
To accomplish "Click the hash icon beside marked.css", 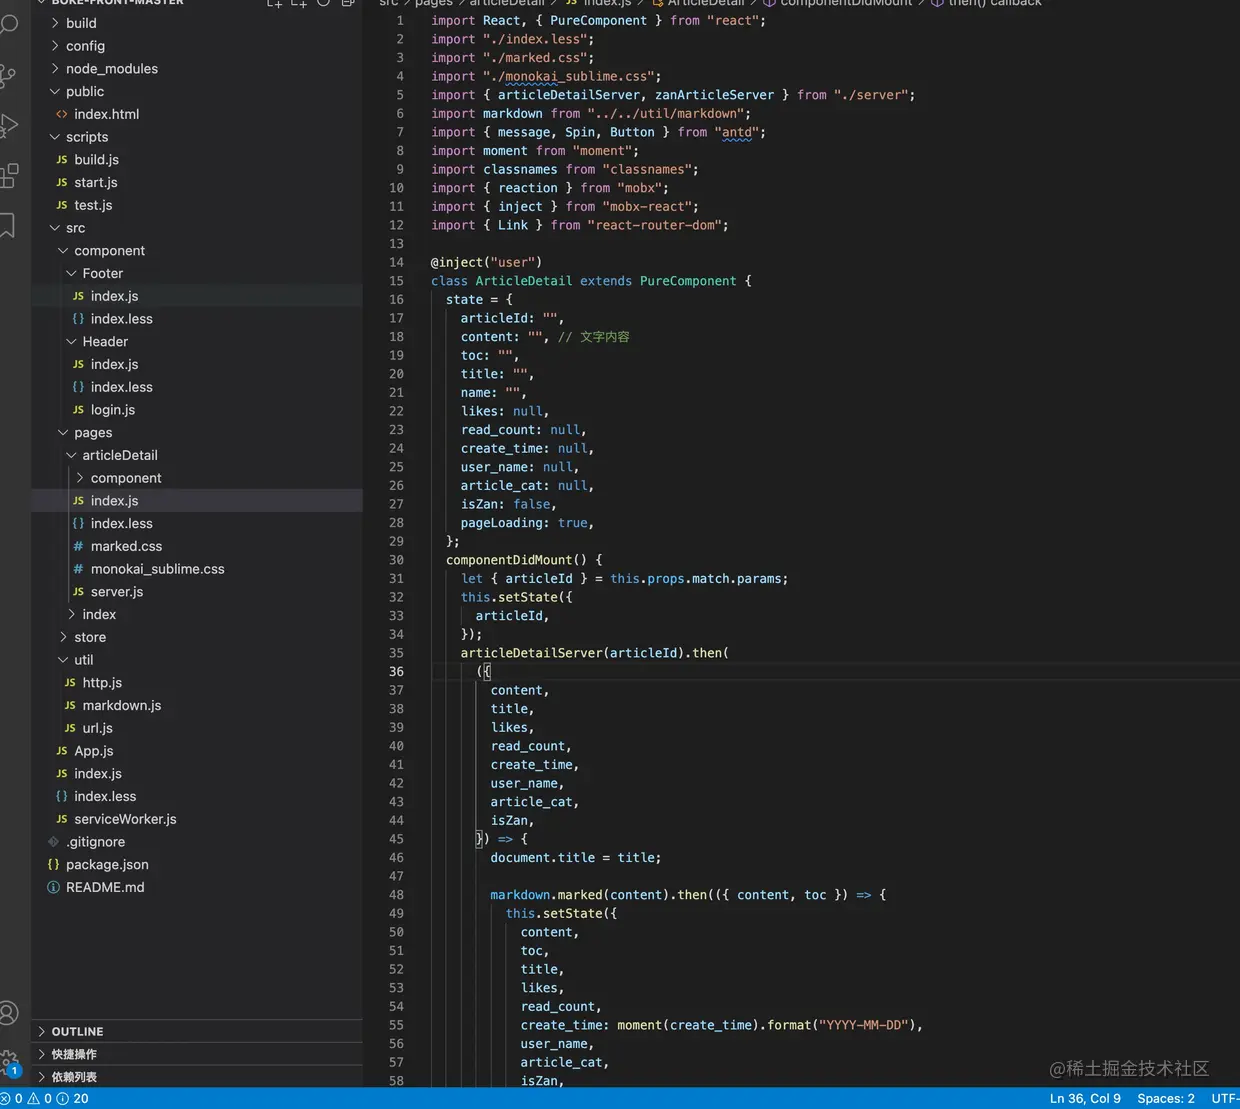I will pos(78,546).
